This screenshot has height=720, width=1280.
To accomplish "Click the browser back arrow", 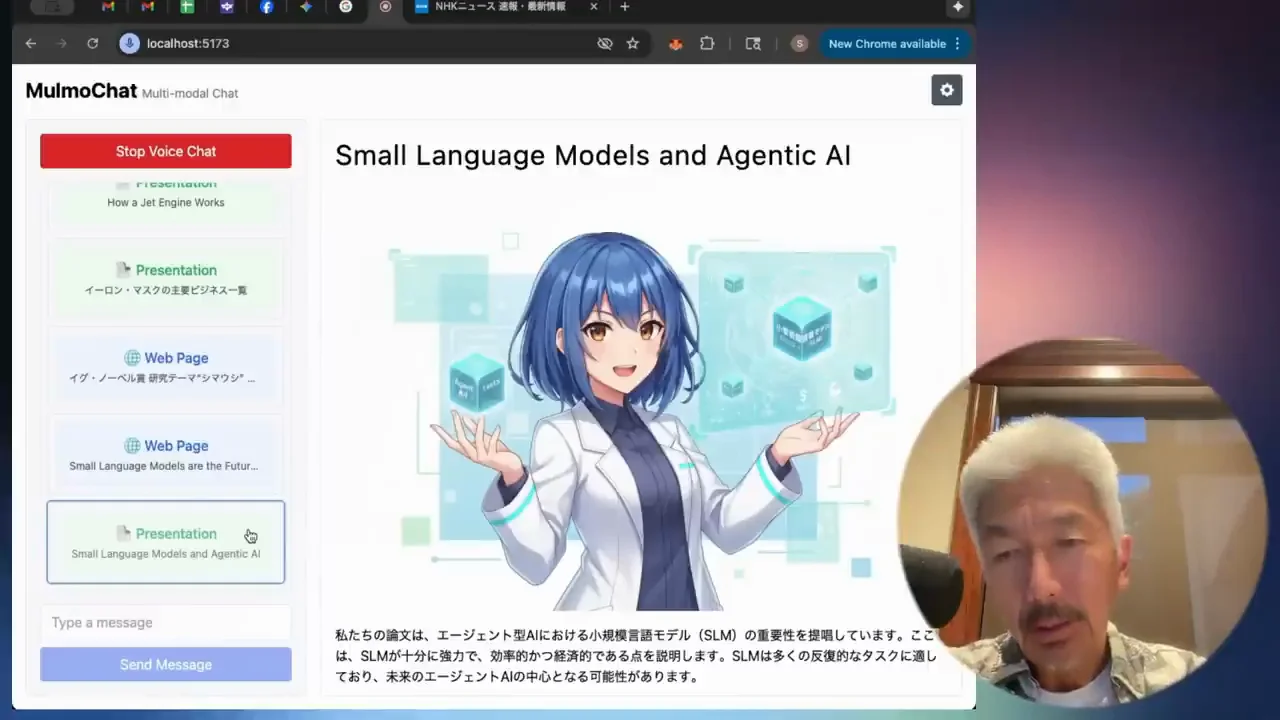I will click(31, 43).
